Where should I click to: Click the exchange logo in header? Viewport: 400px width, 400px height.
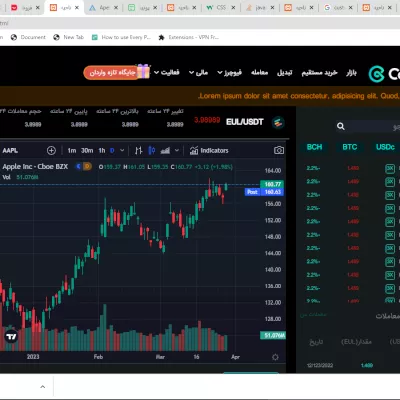point(376,74)
